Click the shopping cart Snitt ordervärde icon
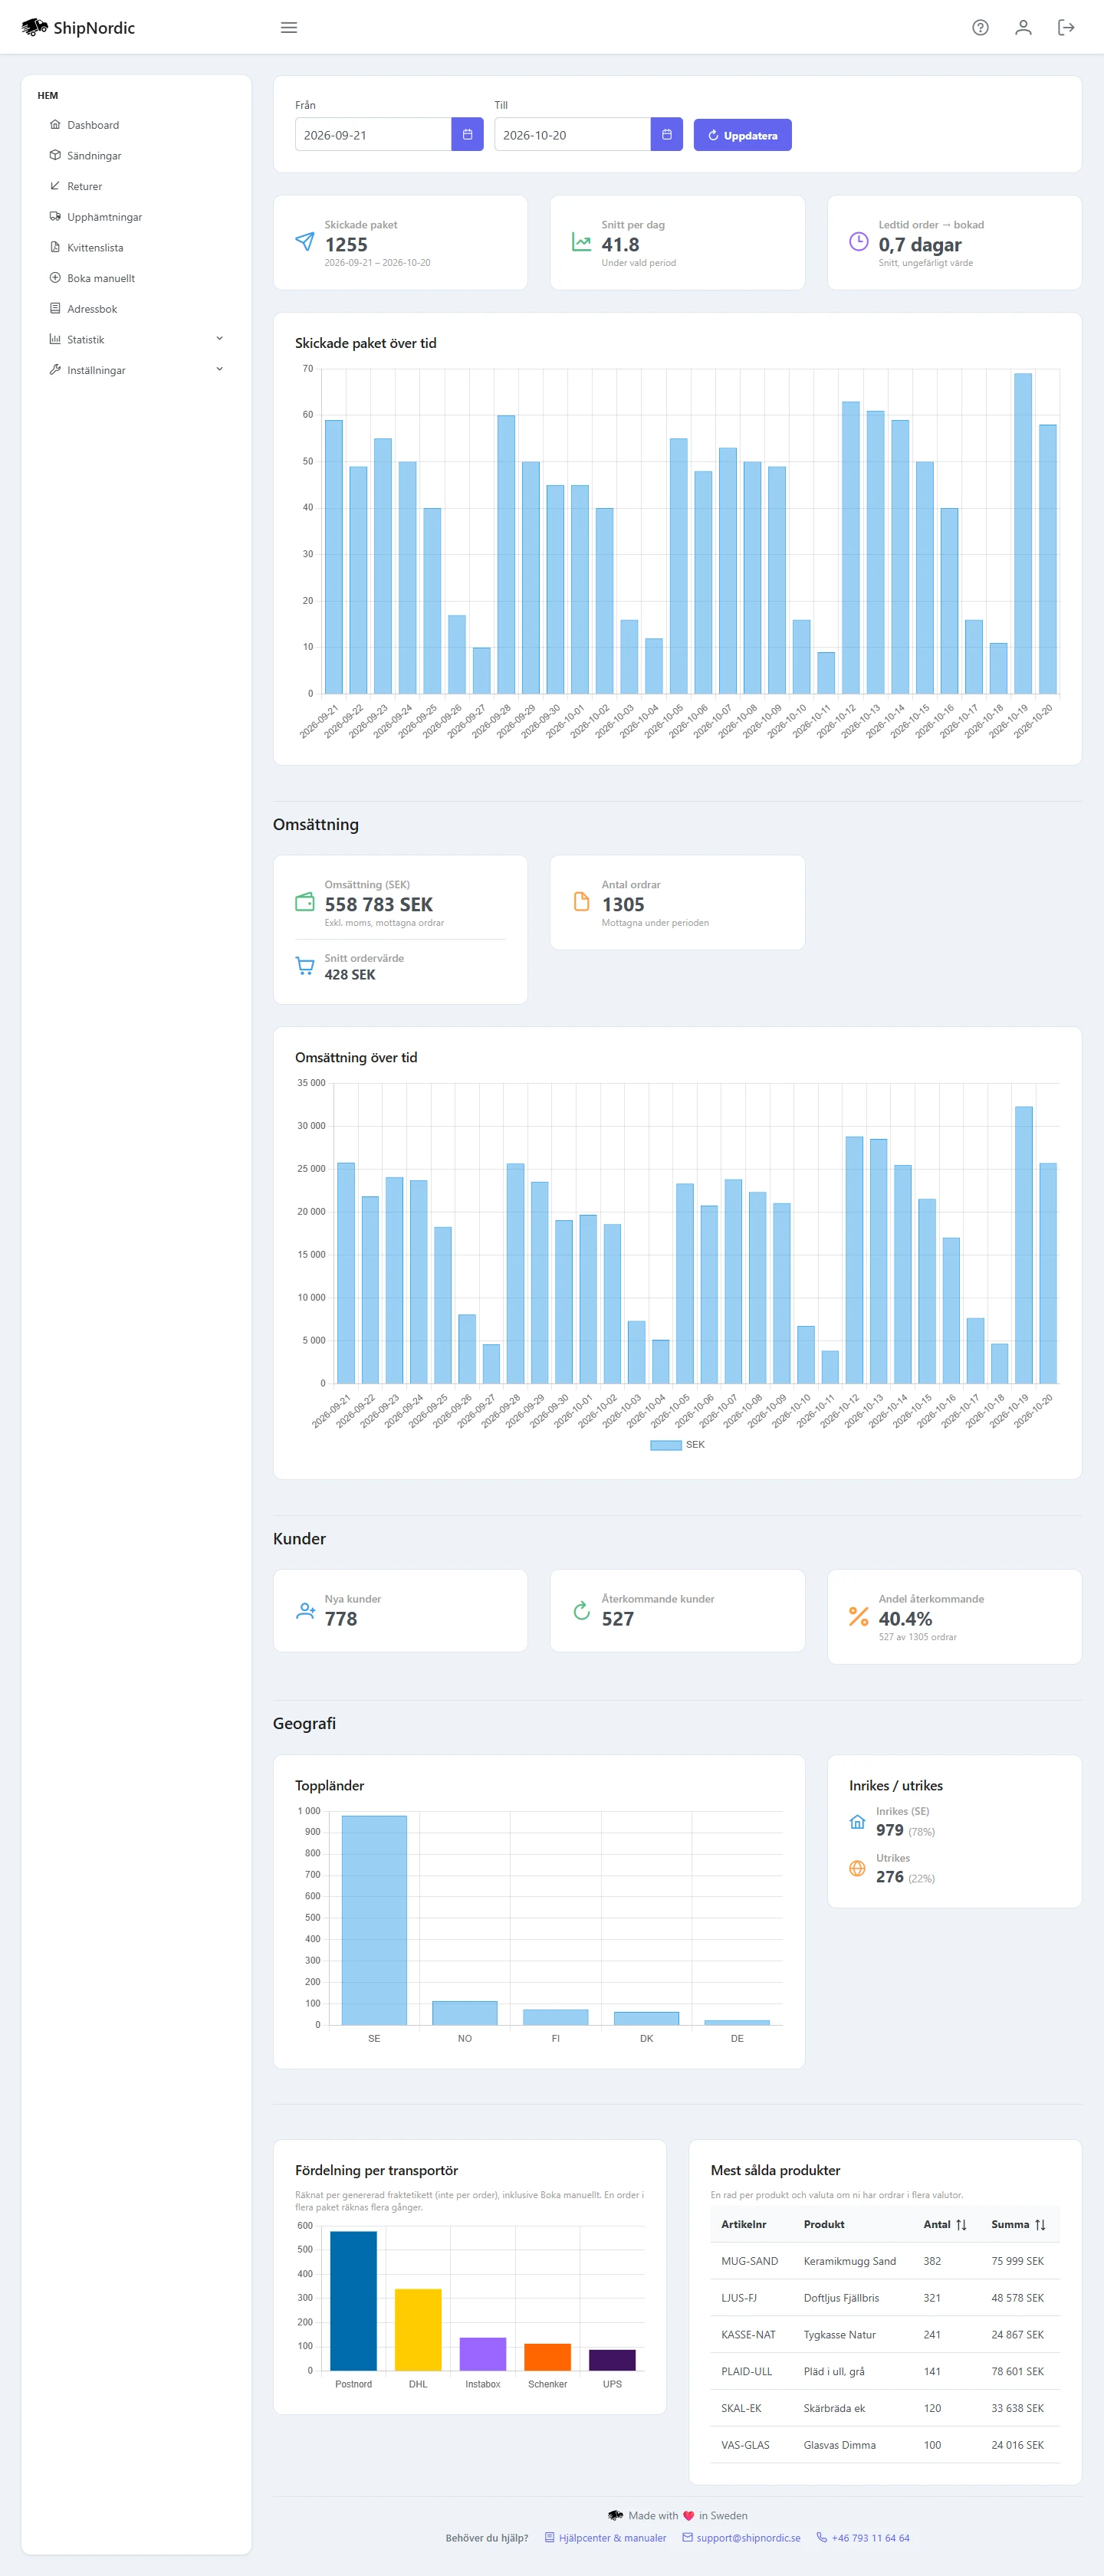1104x2576 pixels. tap(305, 966)
